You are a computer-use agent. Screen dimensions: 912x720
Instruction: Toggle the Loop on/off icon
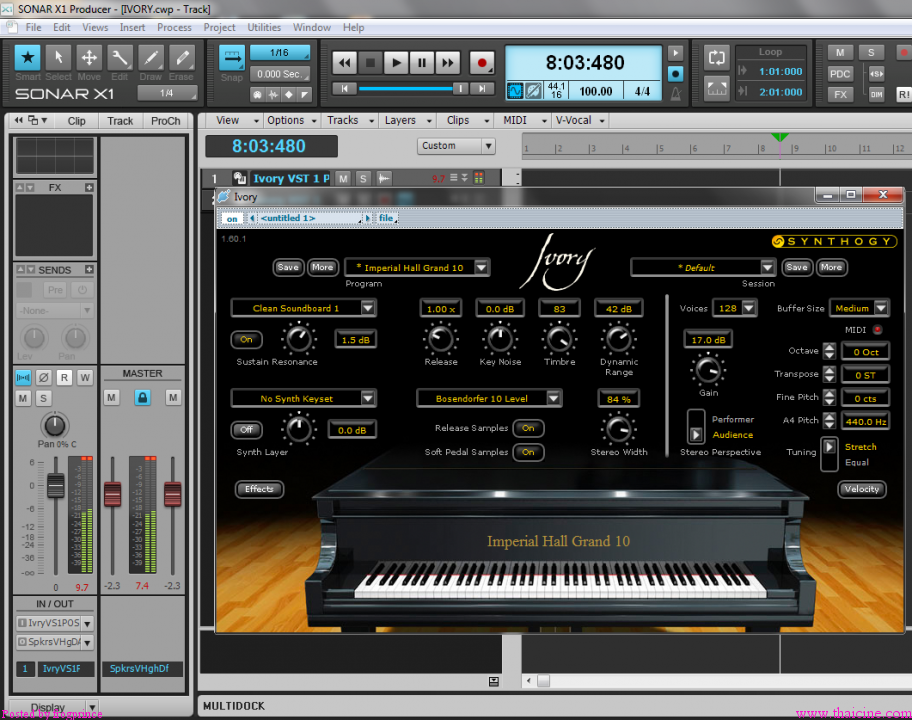[x=716, y=58]
